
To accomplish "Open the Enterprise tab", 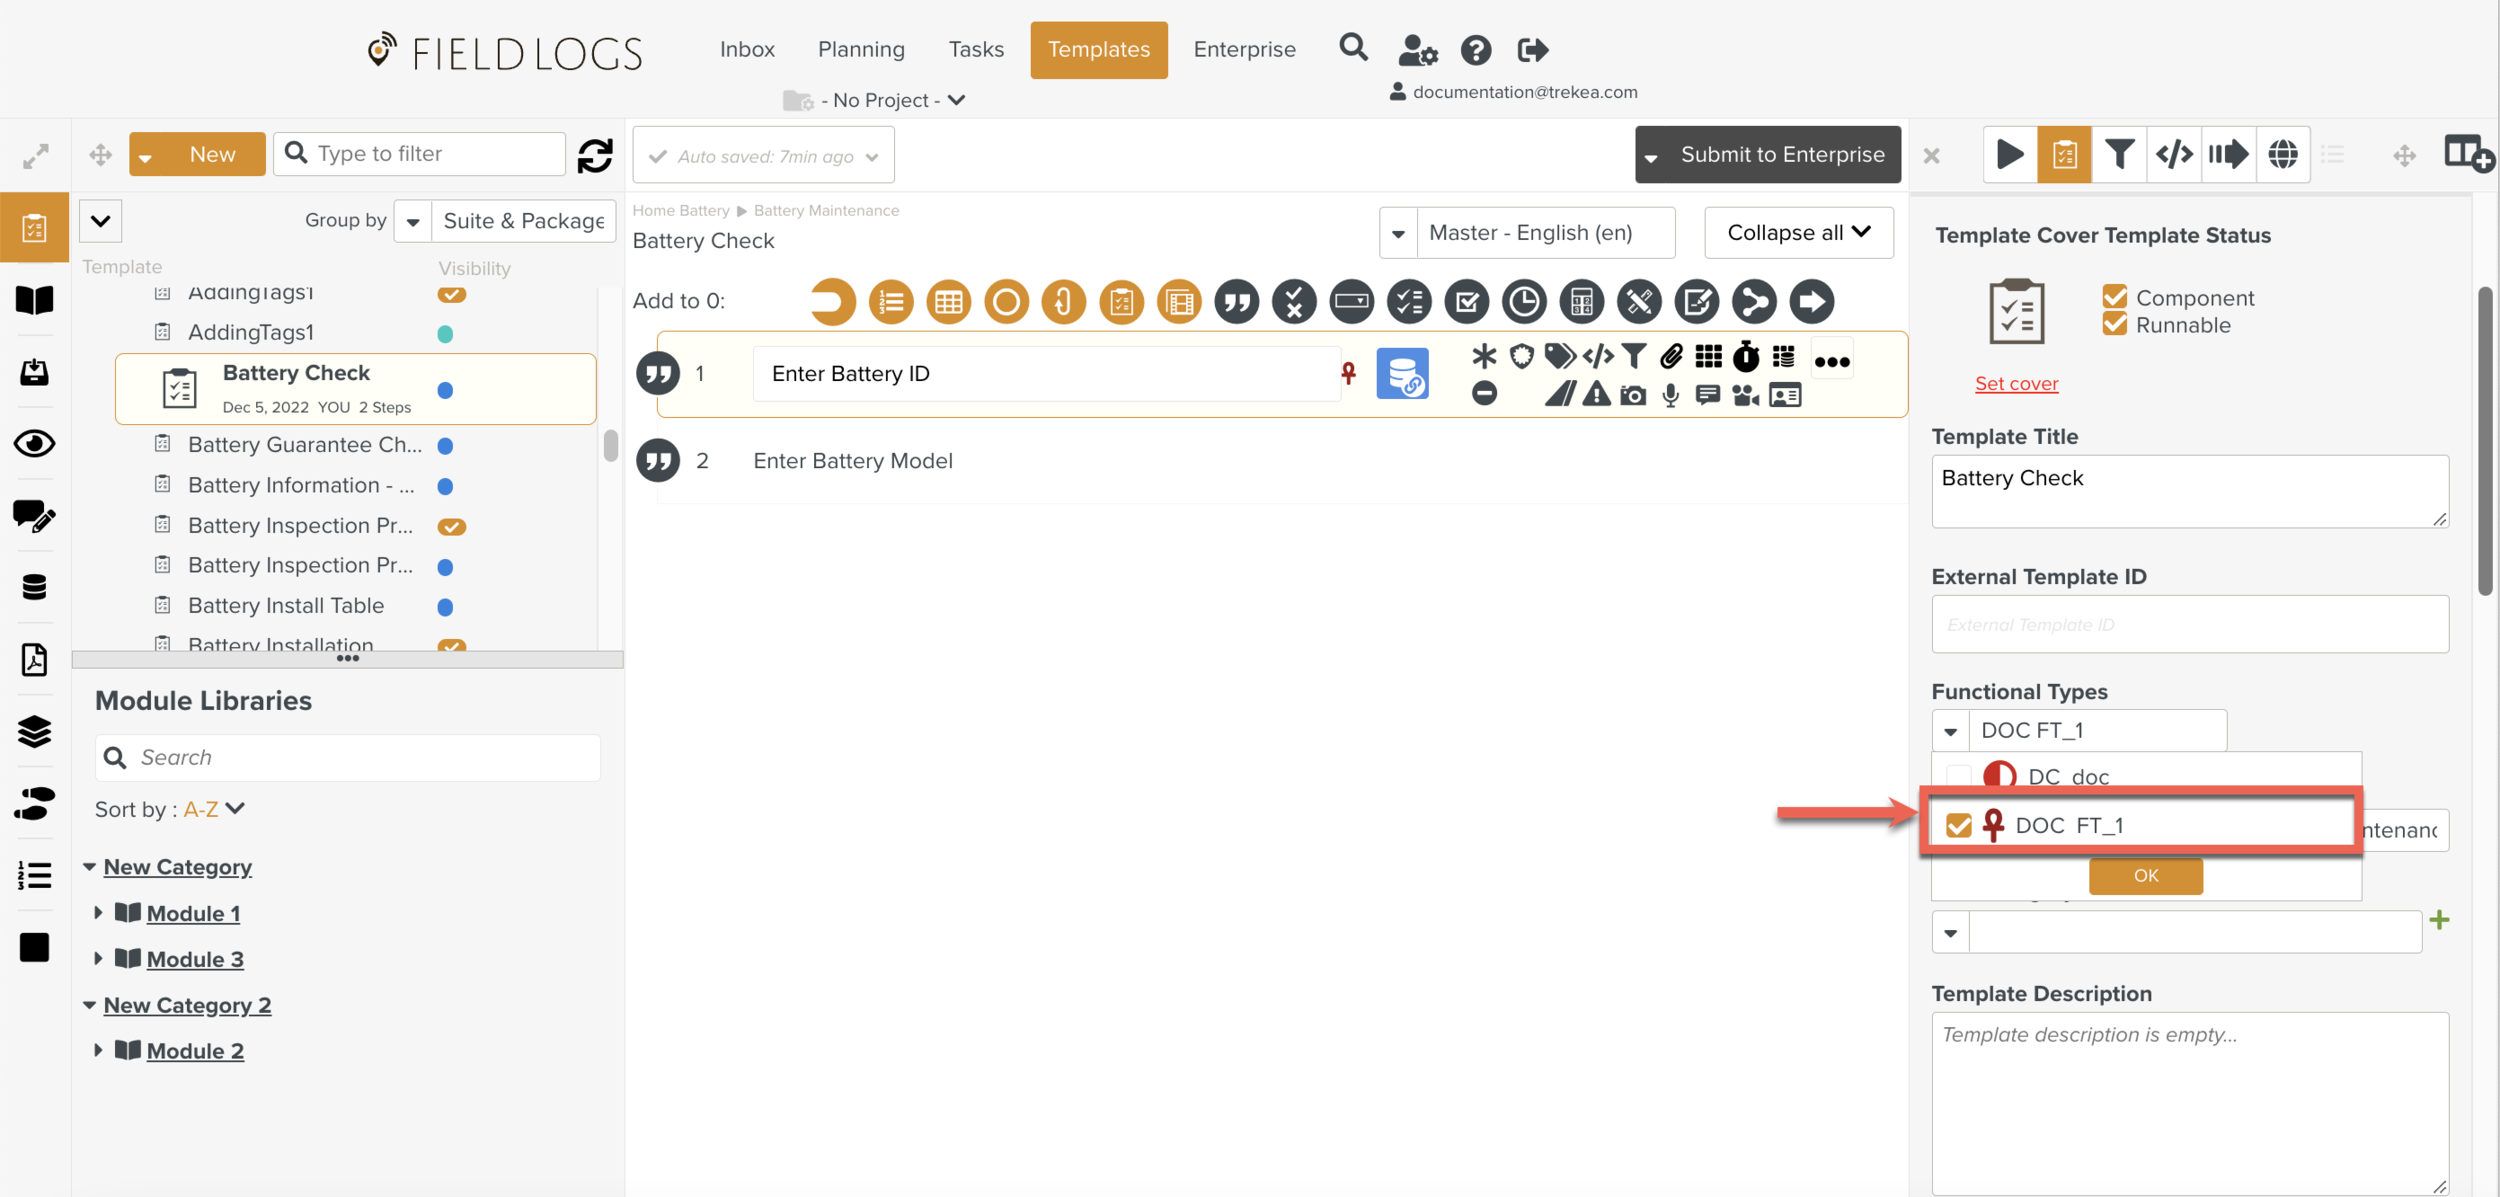I will (1244, 49).
